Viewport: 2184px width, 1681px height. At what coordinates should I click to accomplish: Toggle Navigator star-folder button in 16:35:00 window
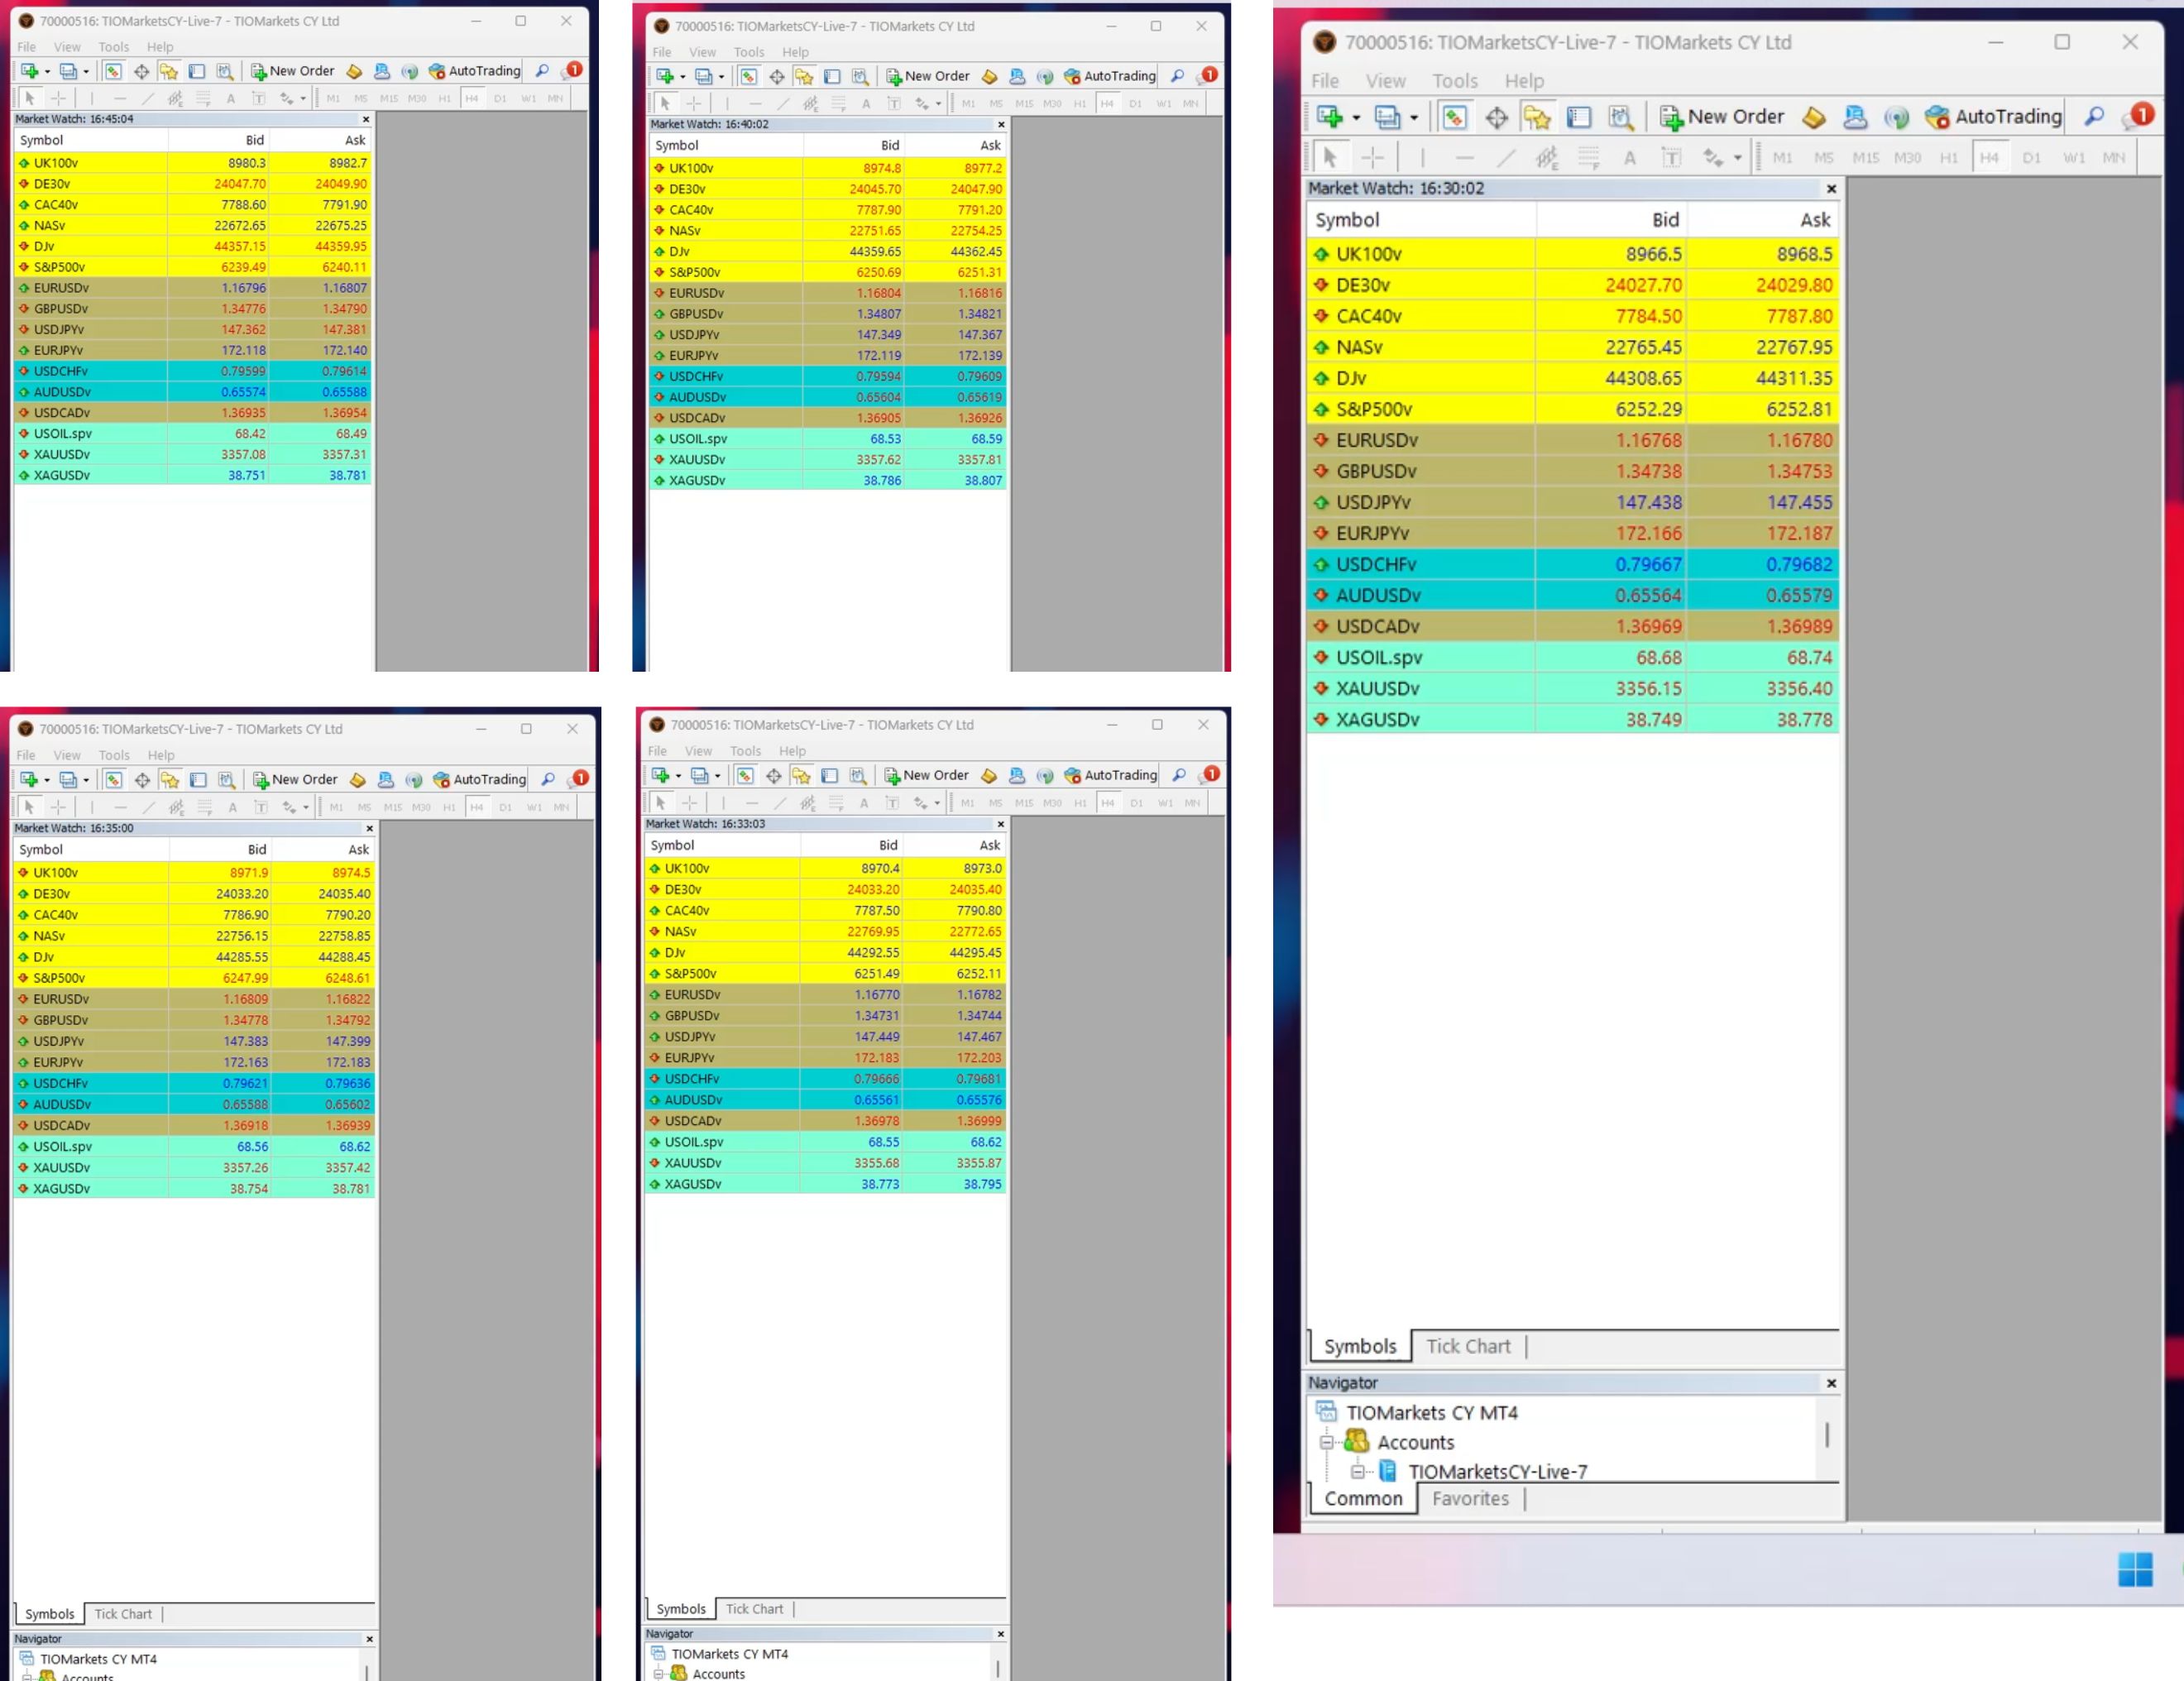point(170,779)
